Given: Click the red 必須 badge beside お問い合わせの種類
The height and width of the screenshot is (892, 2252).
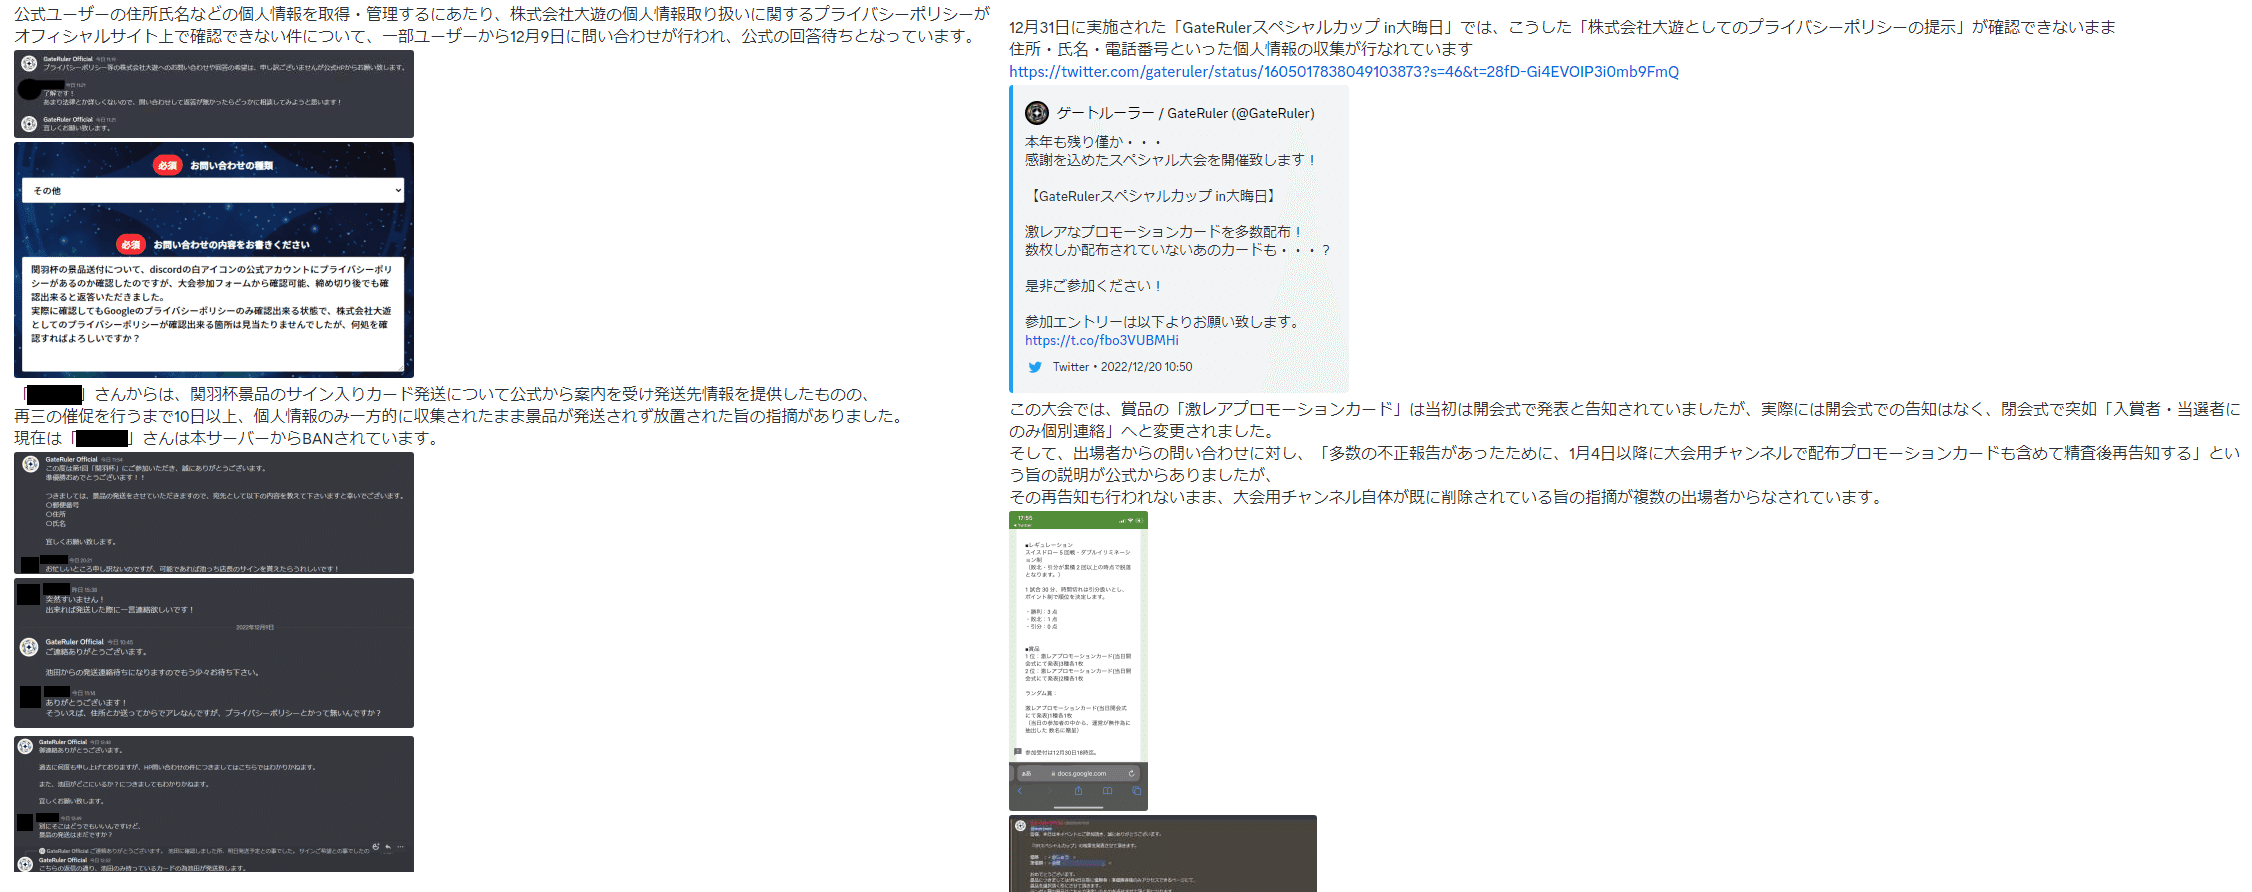Looking at the screenshot, I should click(x=168, y=165).
